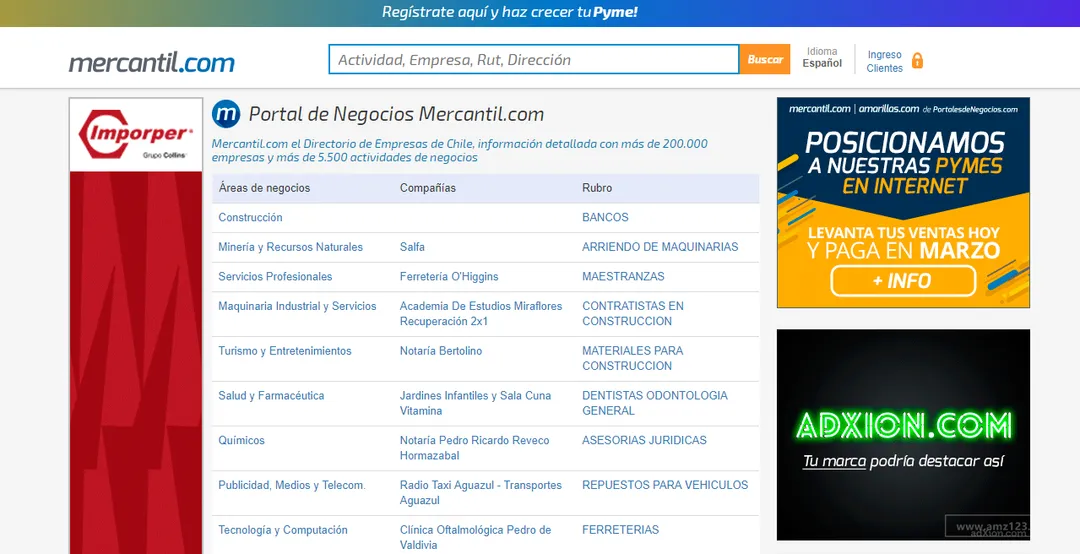Open Maquinaria Industrial y Servicios area
The width and height of the screenshot is (1080, 554).
click(x=297, y=306)
